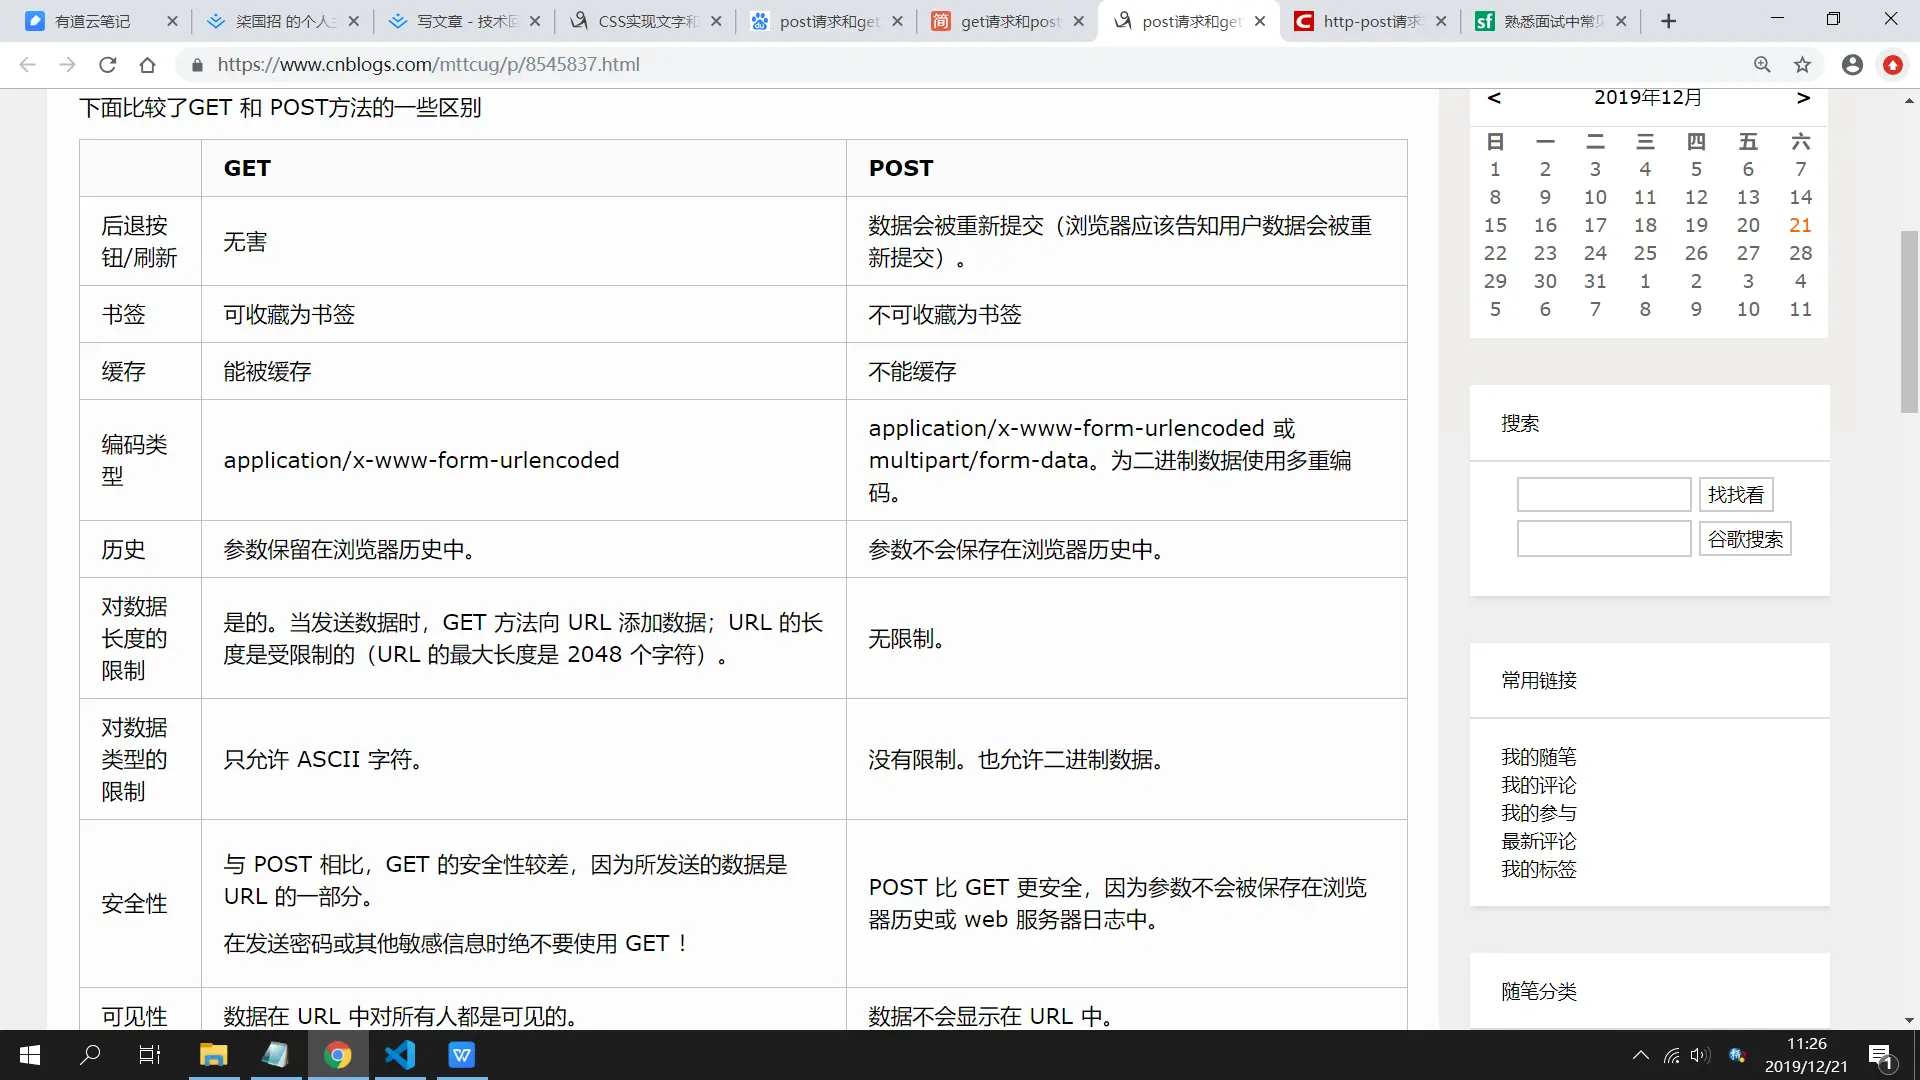The image size is (1920, 1080).
Task: Switch to the CSS实现文字 tab
Action: coord(645,21)
